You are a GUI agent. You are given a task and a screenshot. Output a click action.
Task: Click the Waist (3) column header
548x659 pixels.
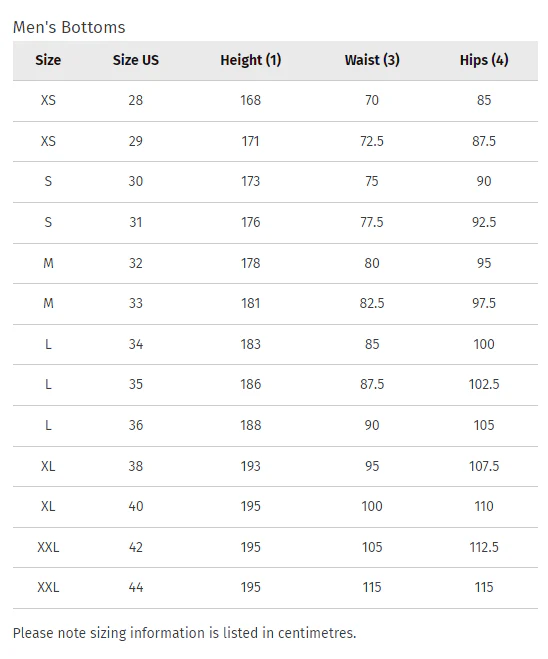coord(372,60)
